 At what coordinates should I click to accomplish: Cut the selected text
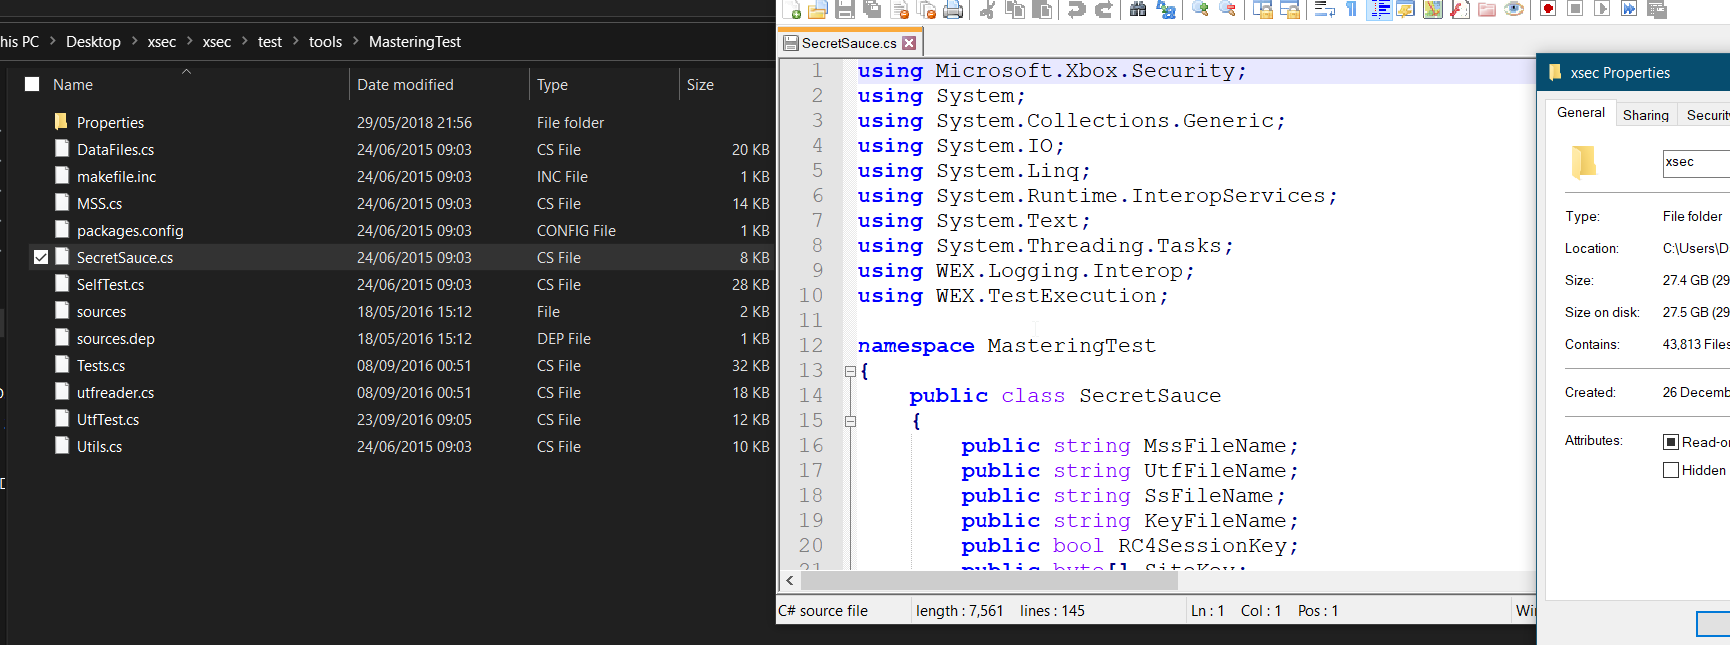point(988,10)
